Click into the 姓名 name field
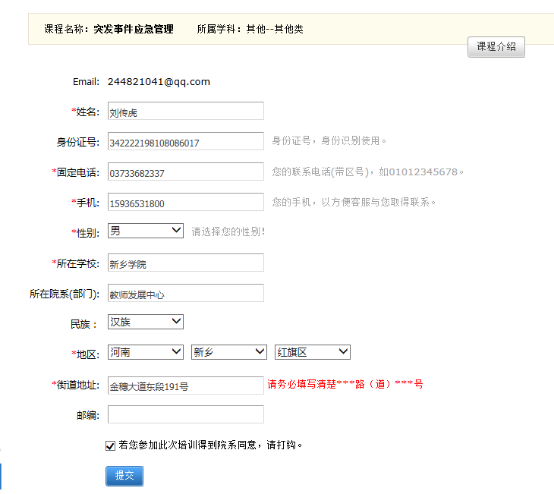The width and height of the screenshot is (554, 494). [186, 111]
